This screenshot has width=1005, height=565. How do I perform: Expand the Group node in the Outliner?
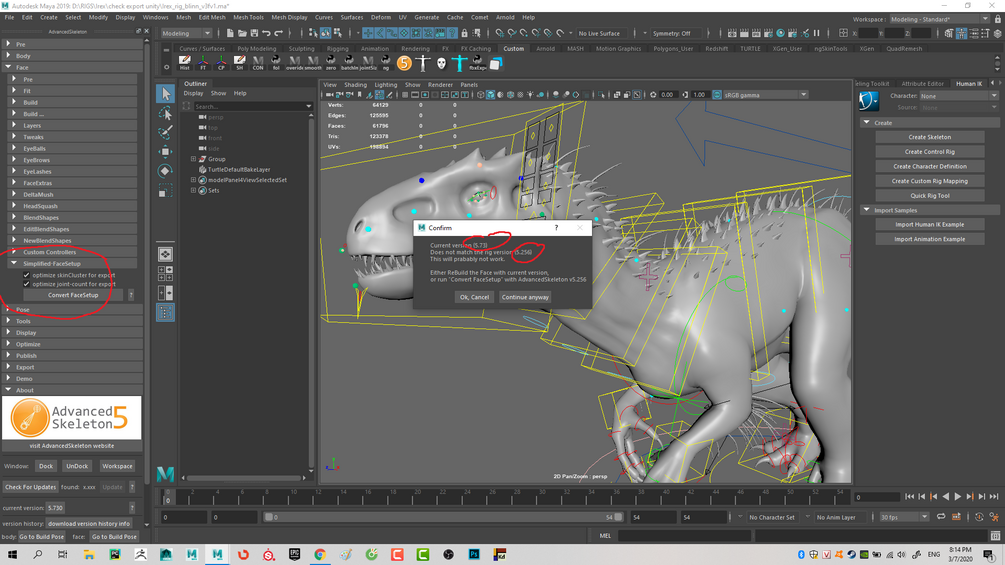tap(194, 159)
